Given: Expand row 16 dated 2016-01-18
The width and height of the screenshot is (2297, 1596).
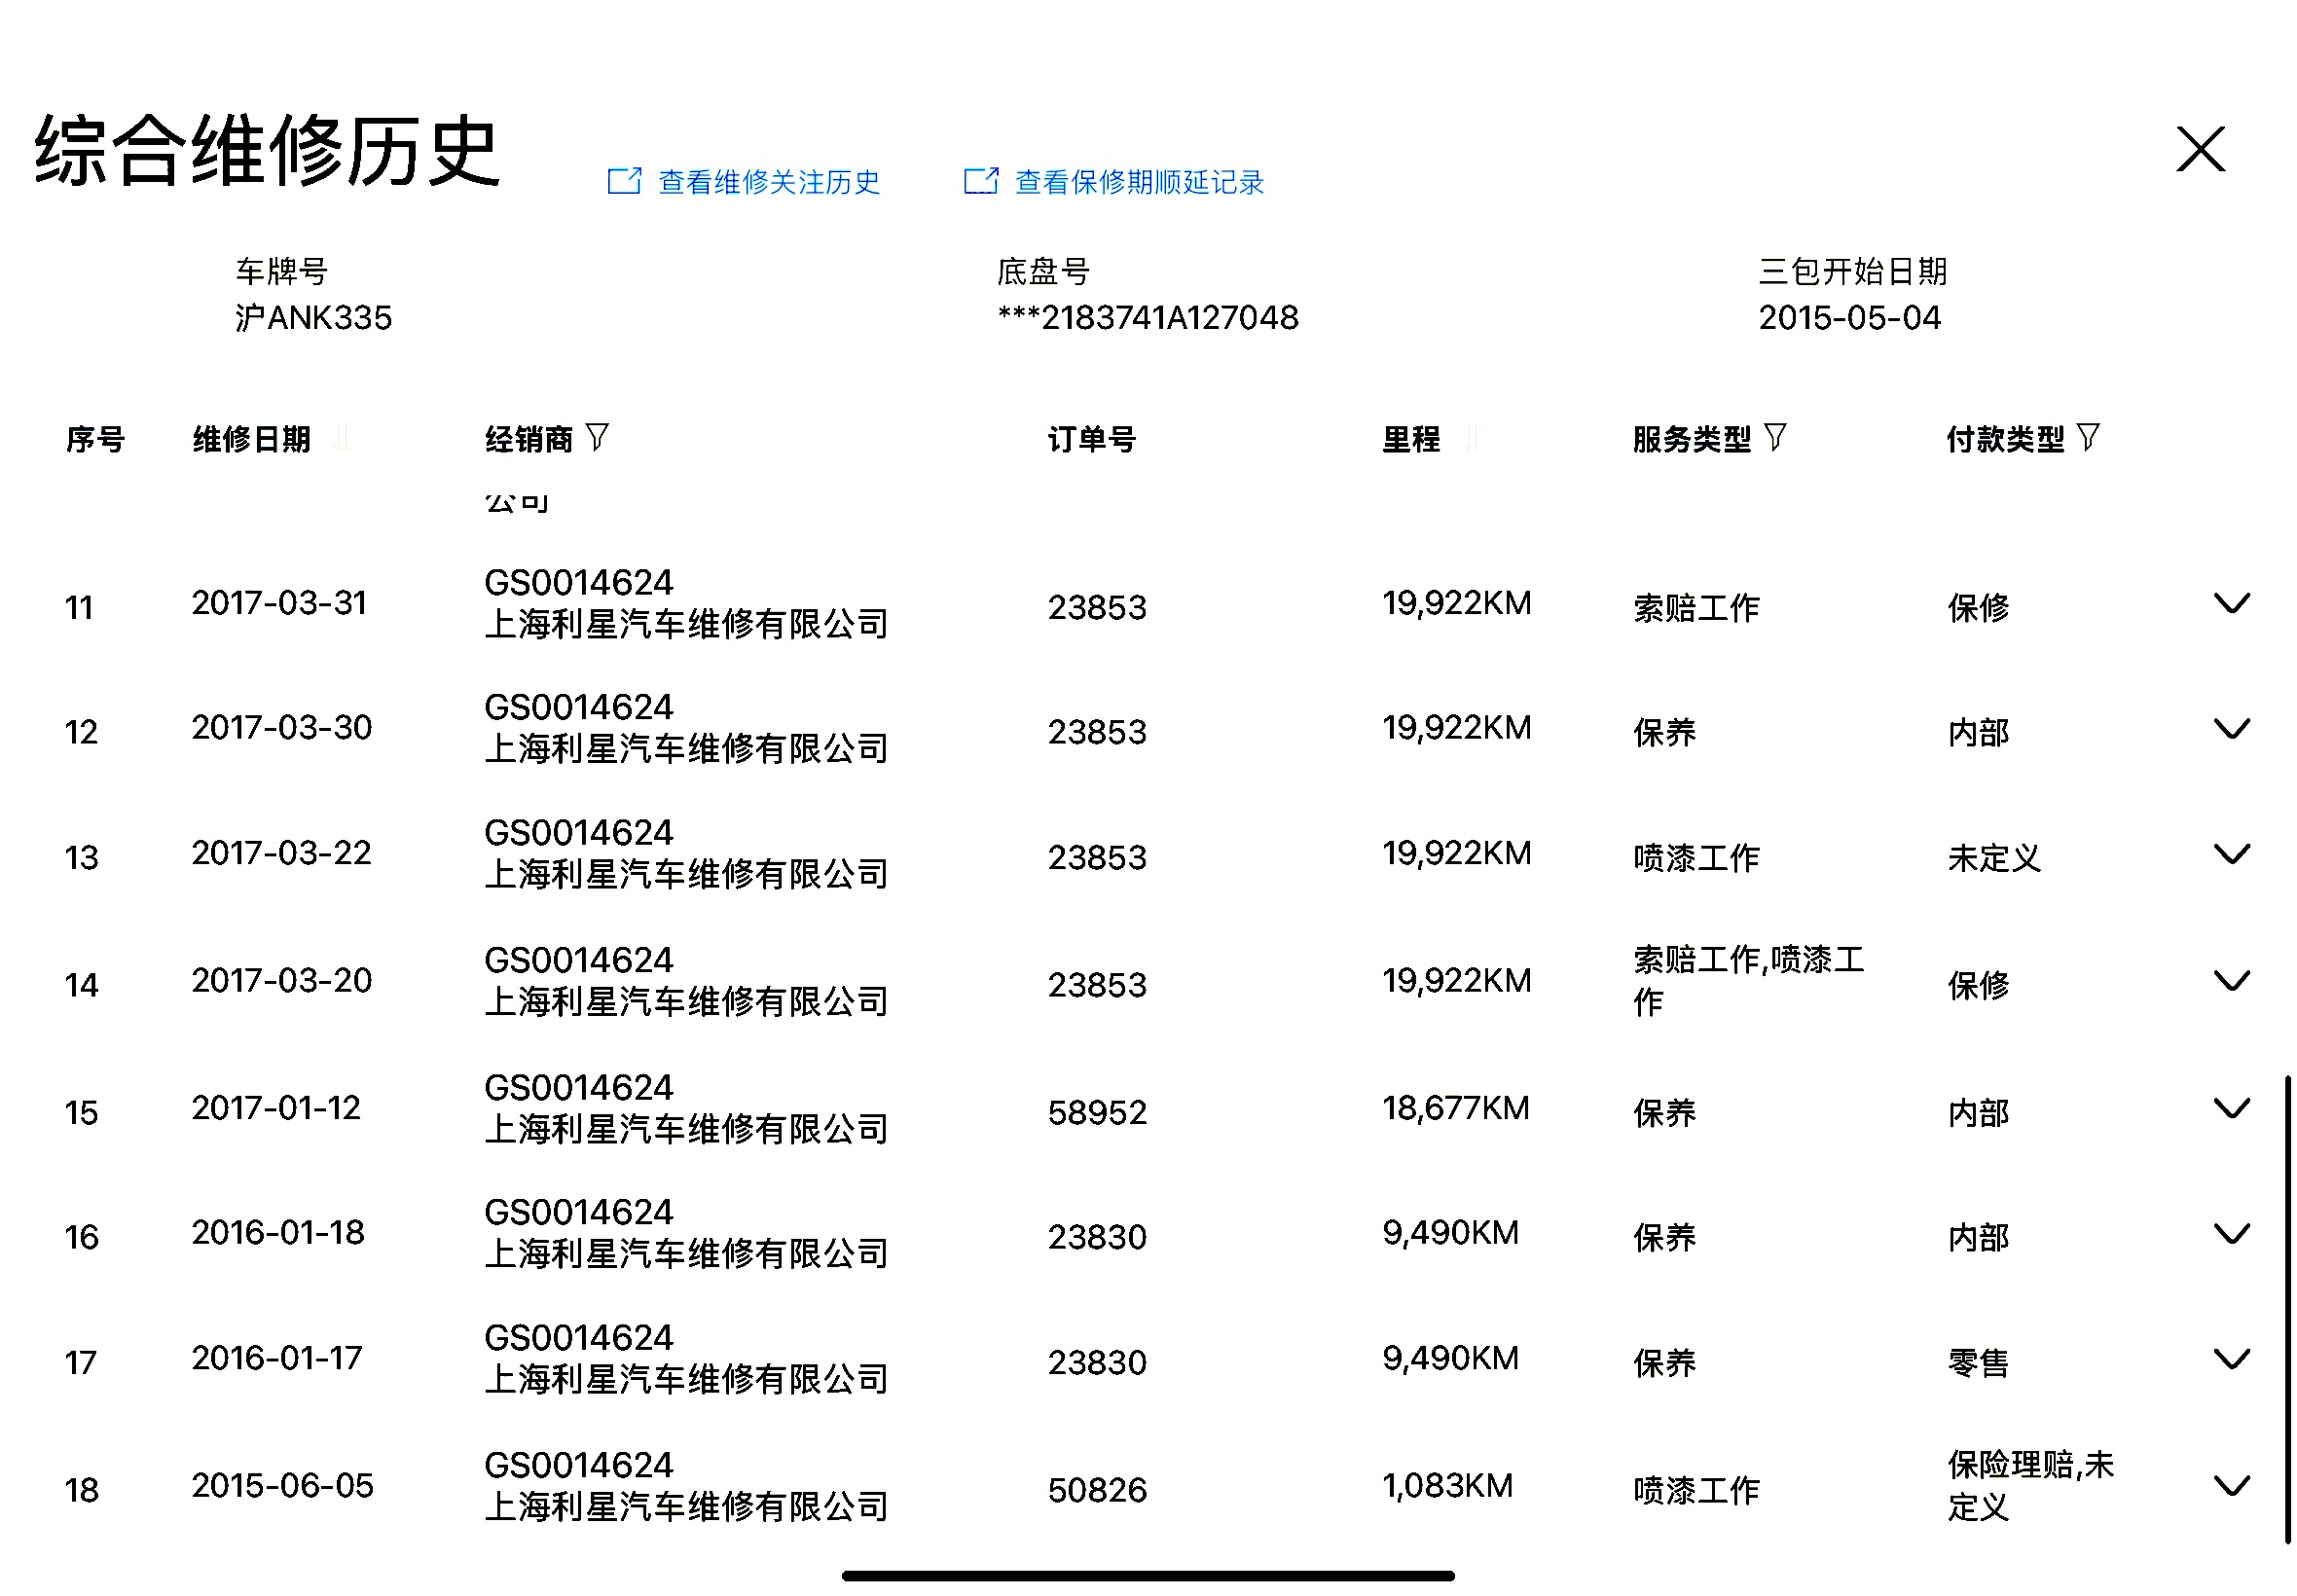Looking at the screenshot, I should [x=2230, y=1233].
